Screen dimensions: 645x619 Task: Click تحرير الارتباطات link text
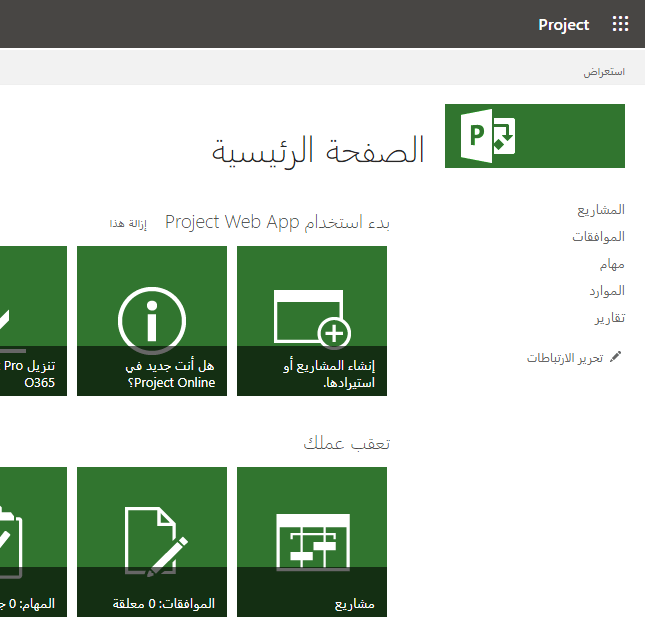point(565,358)
